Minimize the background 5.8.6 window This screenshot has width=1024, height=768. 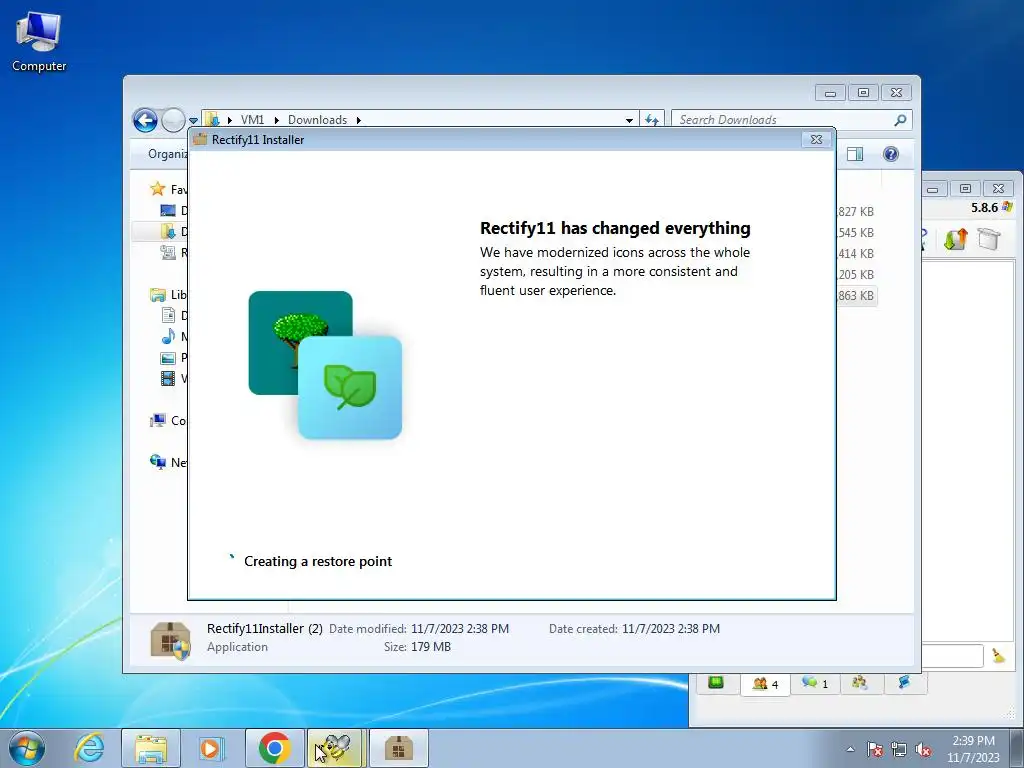click(x=934, y=189)
